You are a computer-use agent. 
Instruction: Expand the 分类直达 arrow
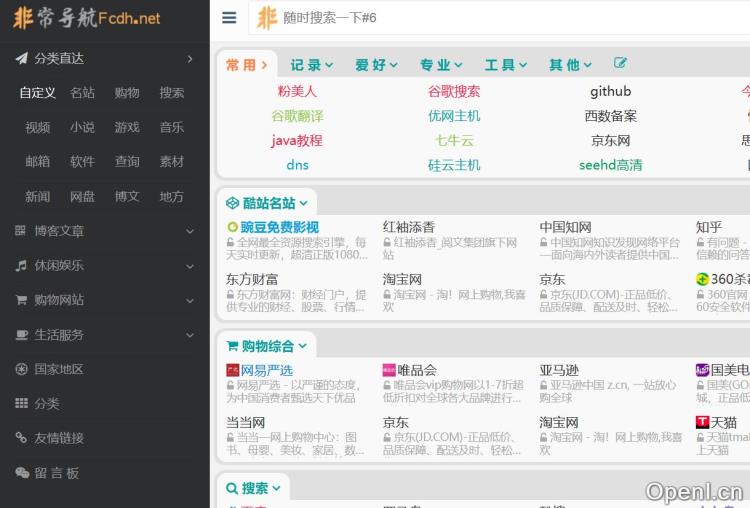point(190,59)
